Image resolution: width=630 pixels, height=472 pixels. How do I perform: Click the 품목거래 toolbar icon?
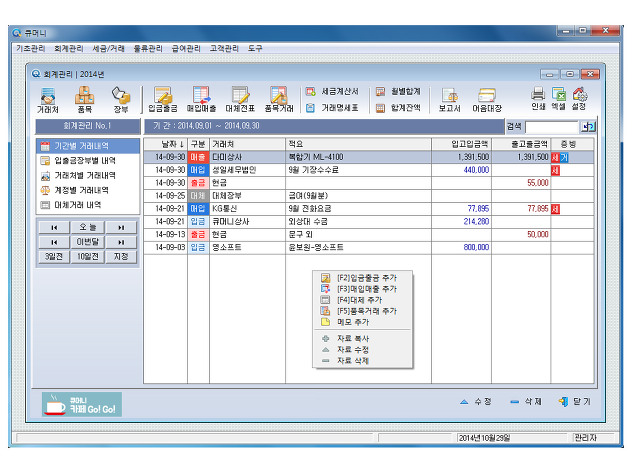tap(279, 100)
